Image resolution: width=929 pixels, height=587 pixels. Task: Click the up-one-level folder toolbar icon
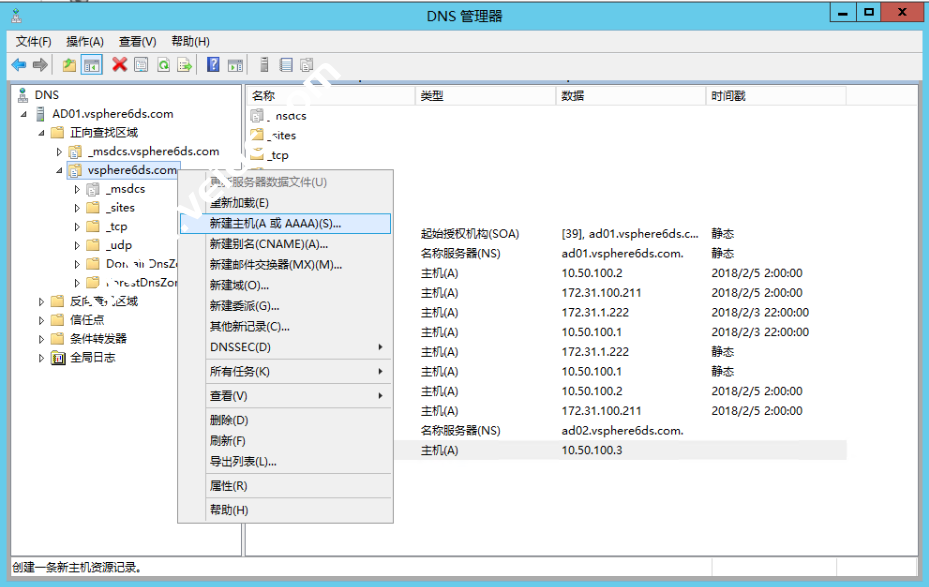(68, 64)
